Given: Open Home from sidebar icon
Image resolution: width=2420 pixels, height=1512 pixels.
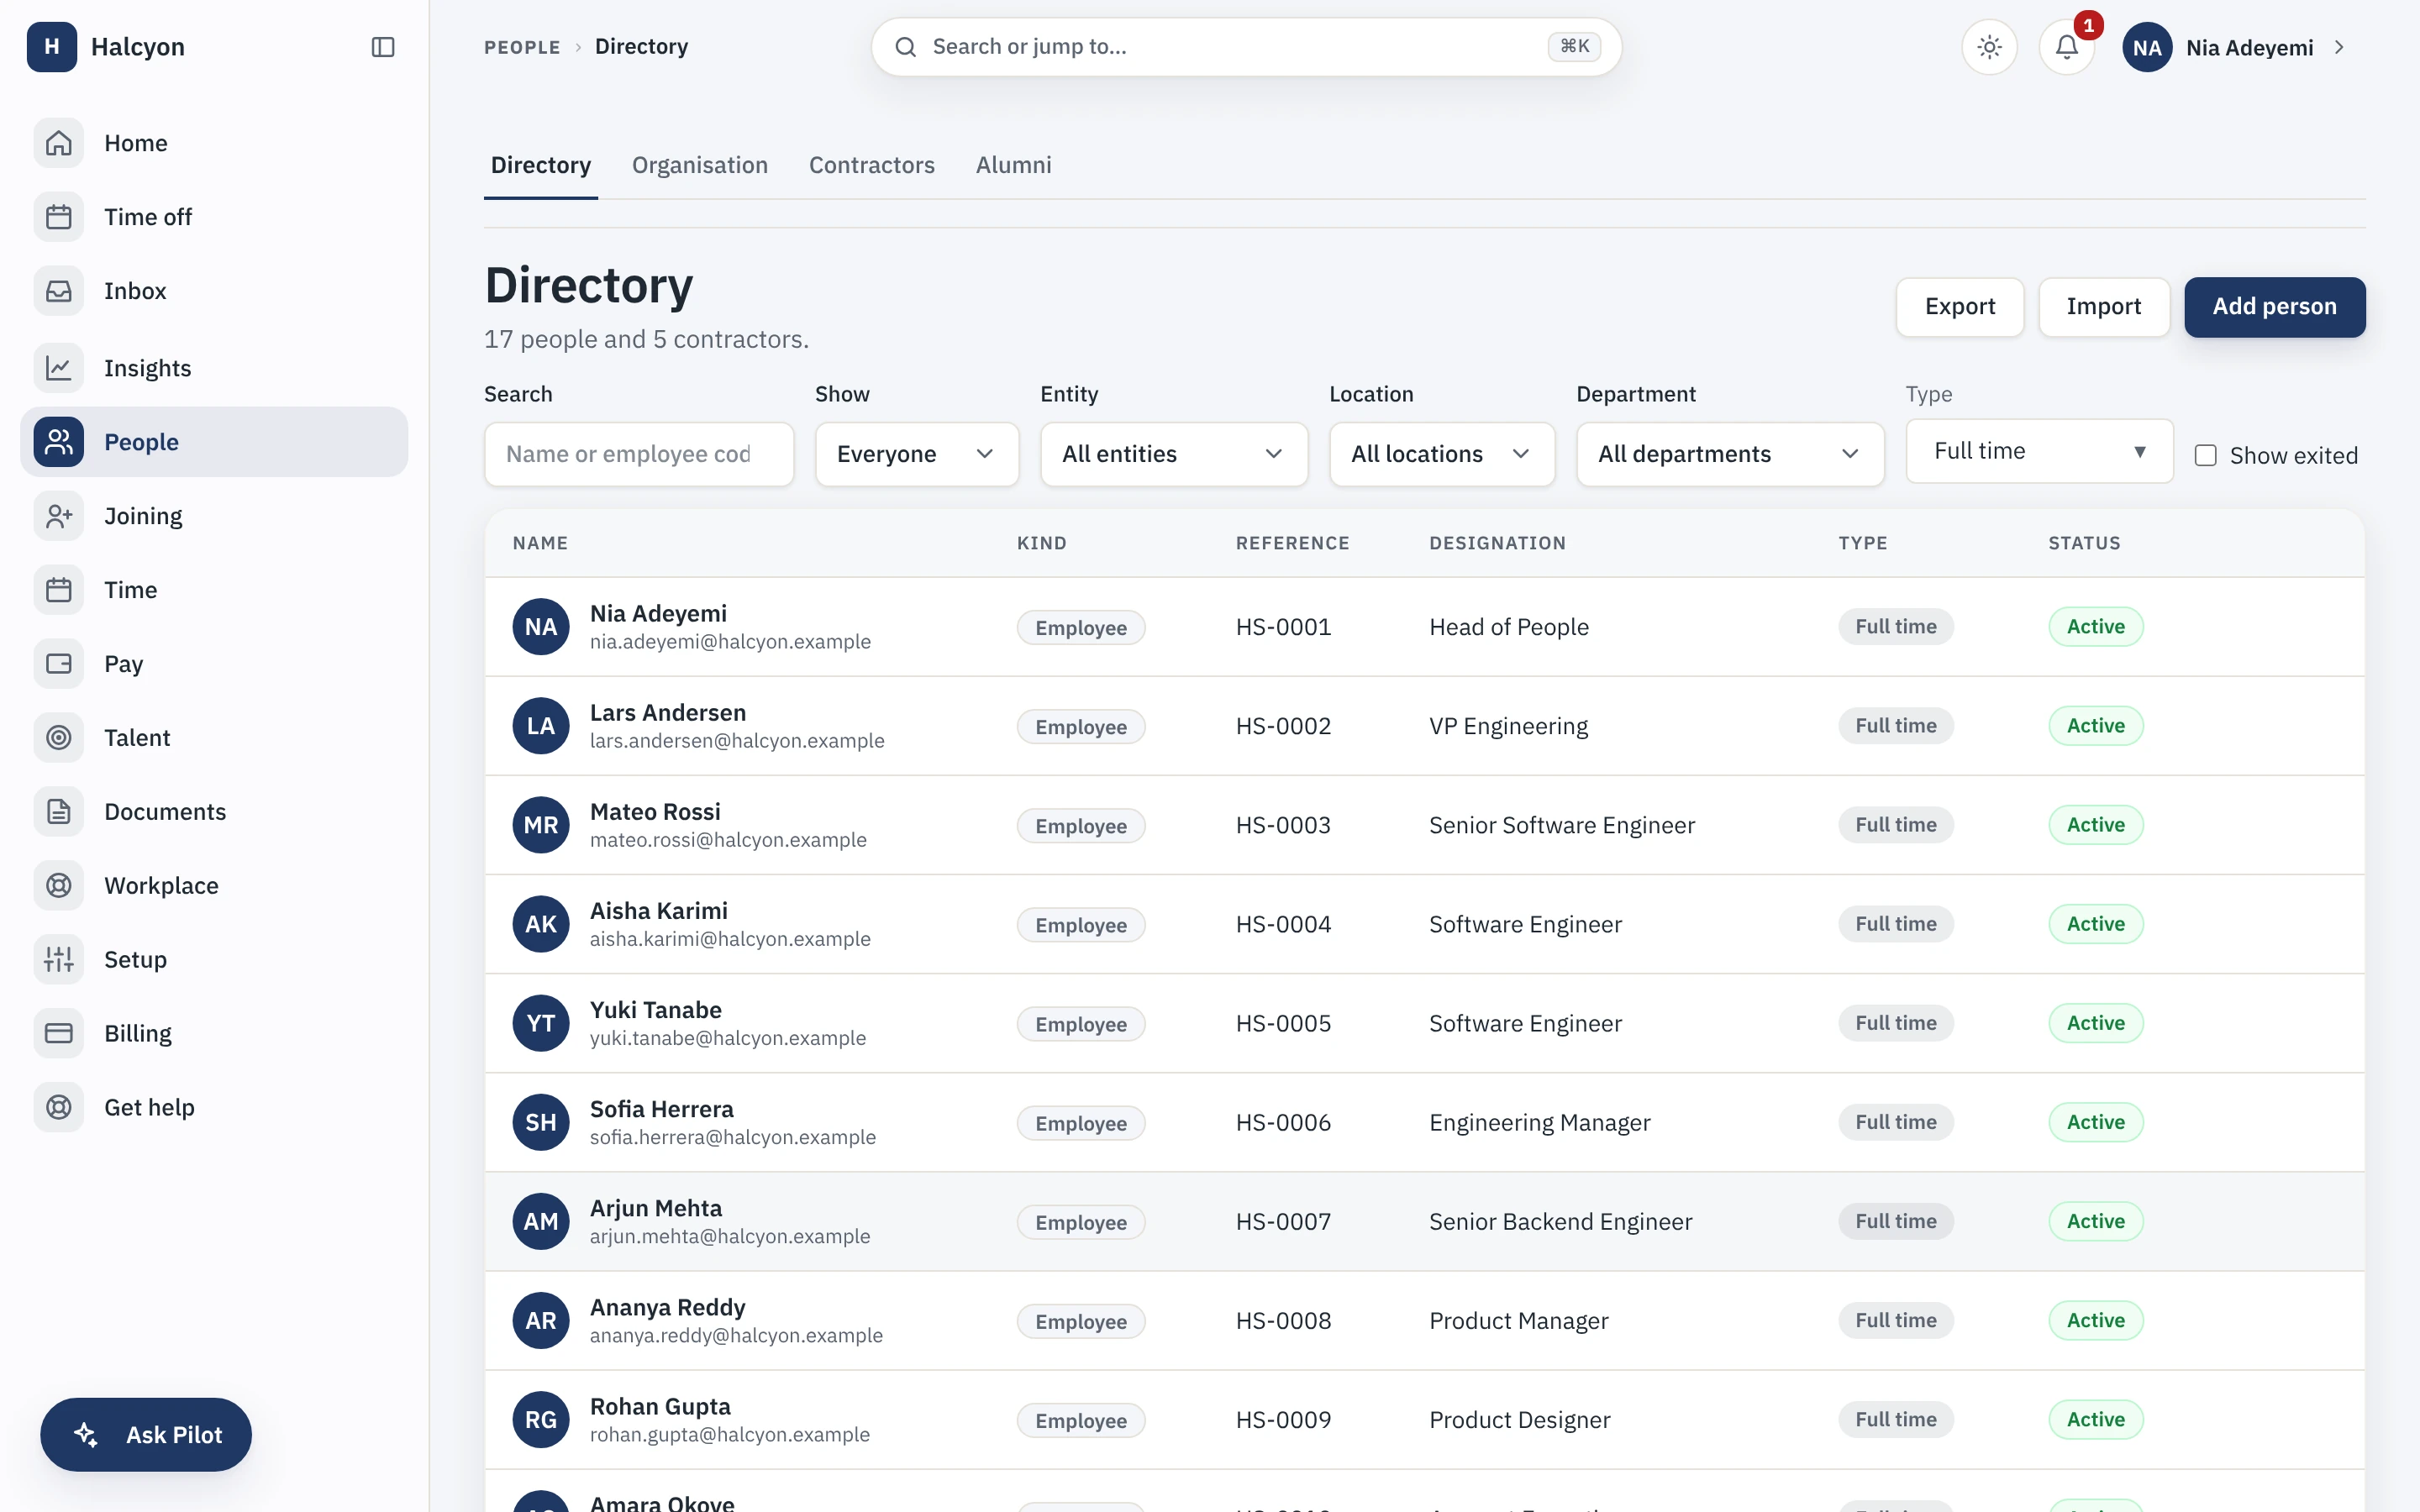Looking at the screenshot, I should click(x=59, y=143).
